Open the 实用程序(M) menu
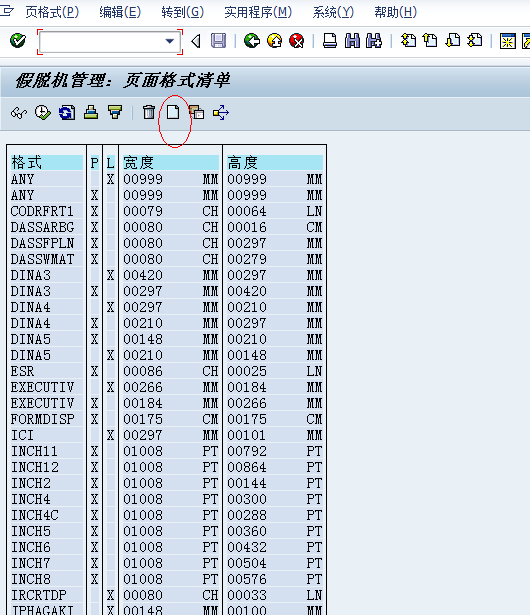The width and height of the screenshot is (530, 615). [x=258, y=13]
